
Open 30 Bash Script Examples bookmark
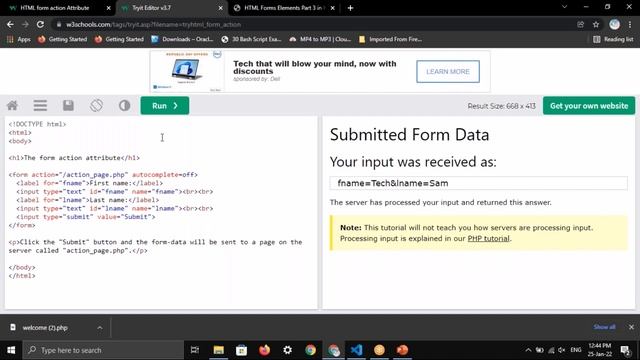[251, 39]
